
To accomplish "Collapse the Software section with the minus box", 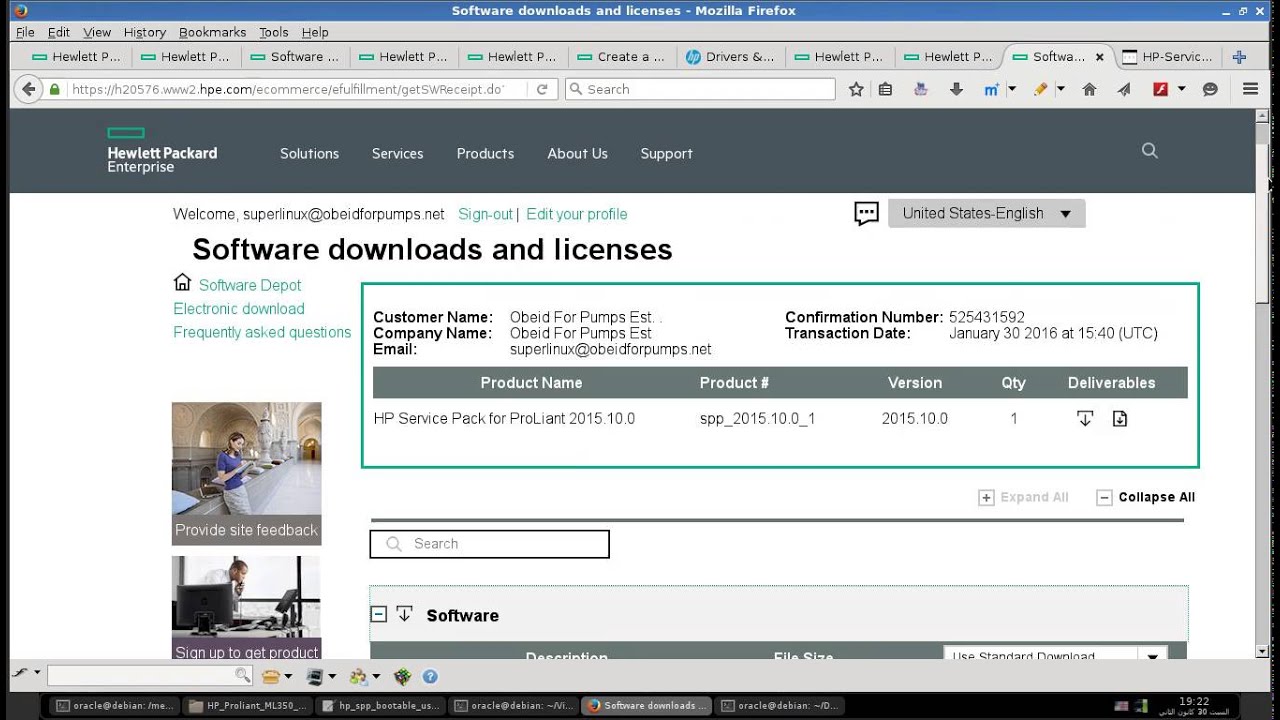I will coord(379,614).
